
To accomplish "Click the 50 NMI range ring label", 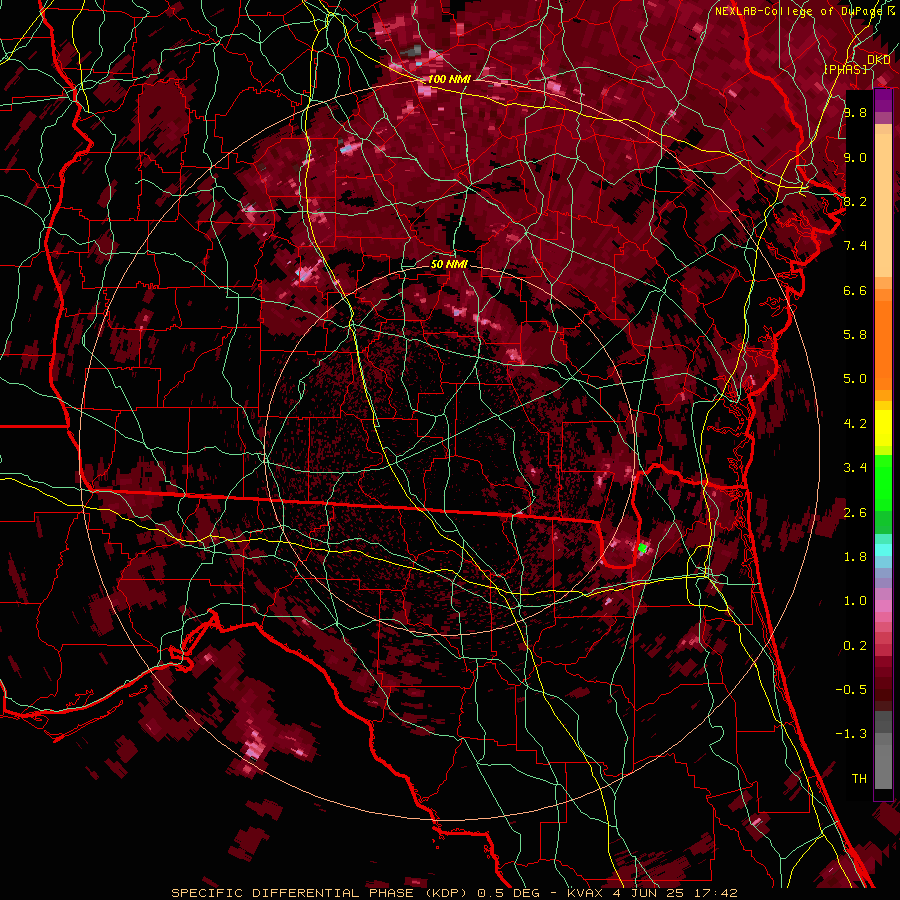I will tap(449, 264).
